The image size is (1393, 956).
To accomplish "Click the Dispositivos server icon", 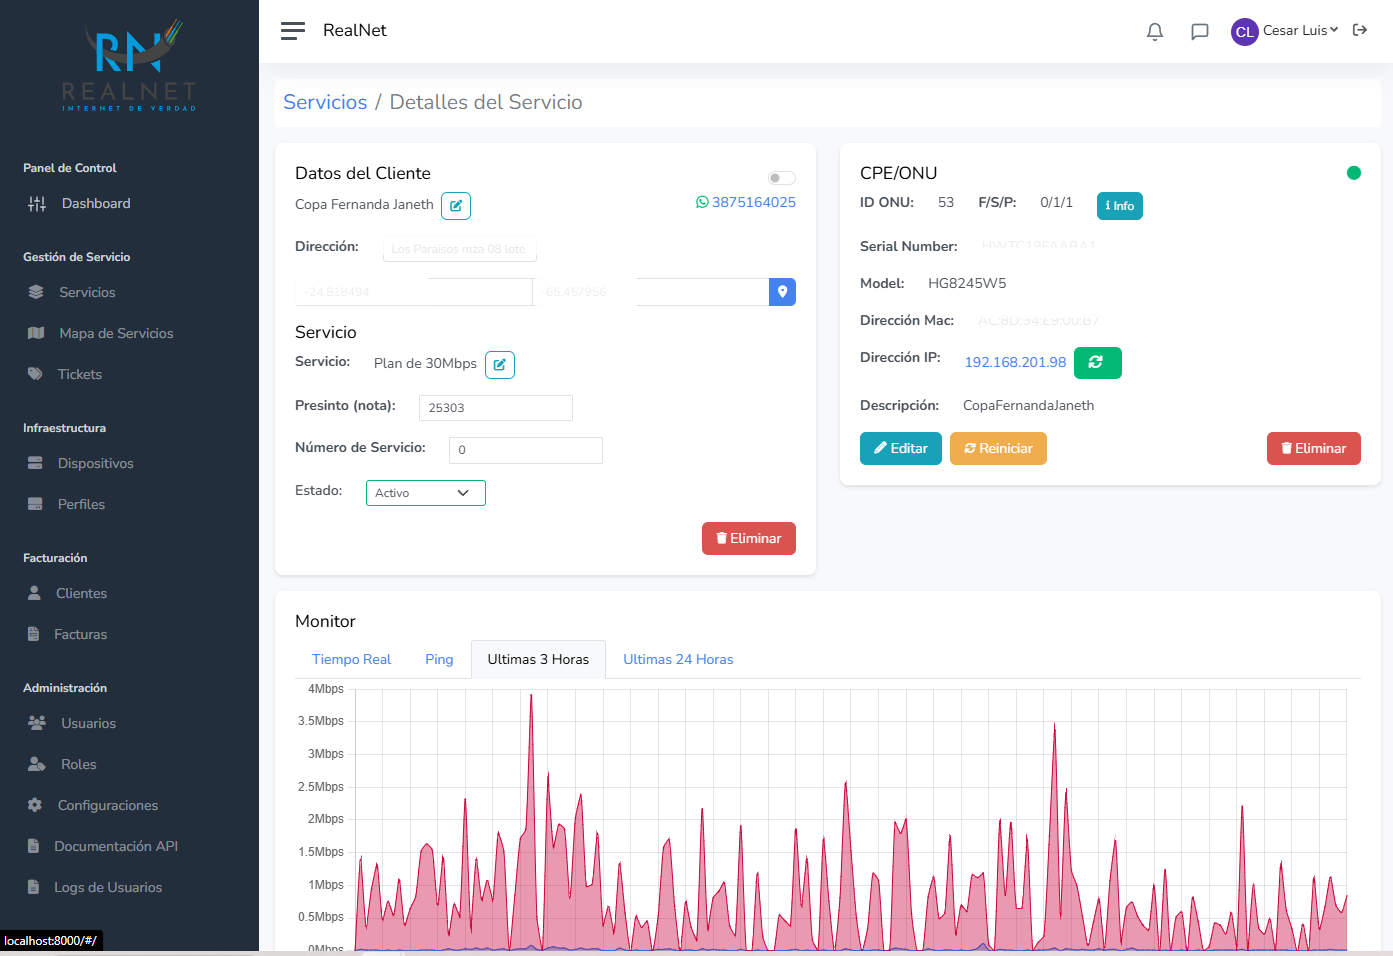I will (x=35, y=463).
